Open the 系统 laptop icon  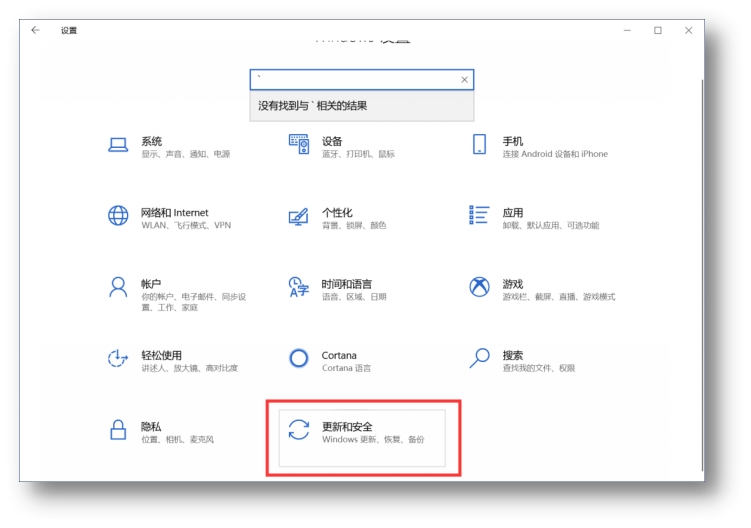pyautogui.click(x=118, y=145)
